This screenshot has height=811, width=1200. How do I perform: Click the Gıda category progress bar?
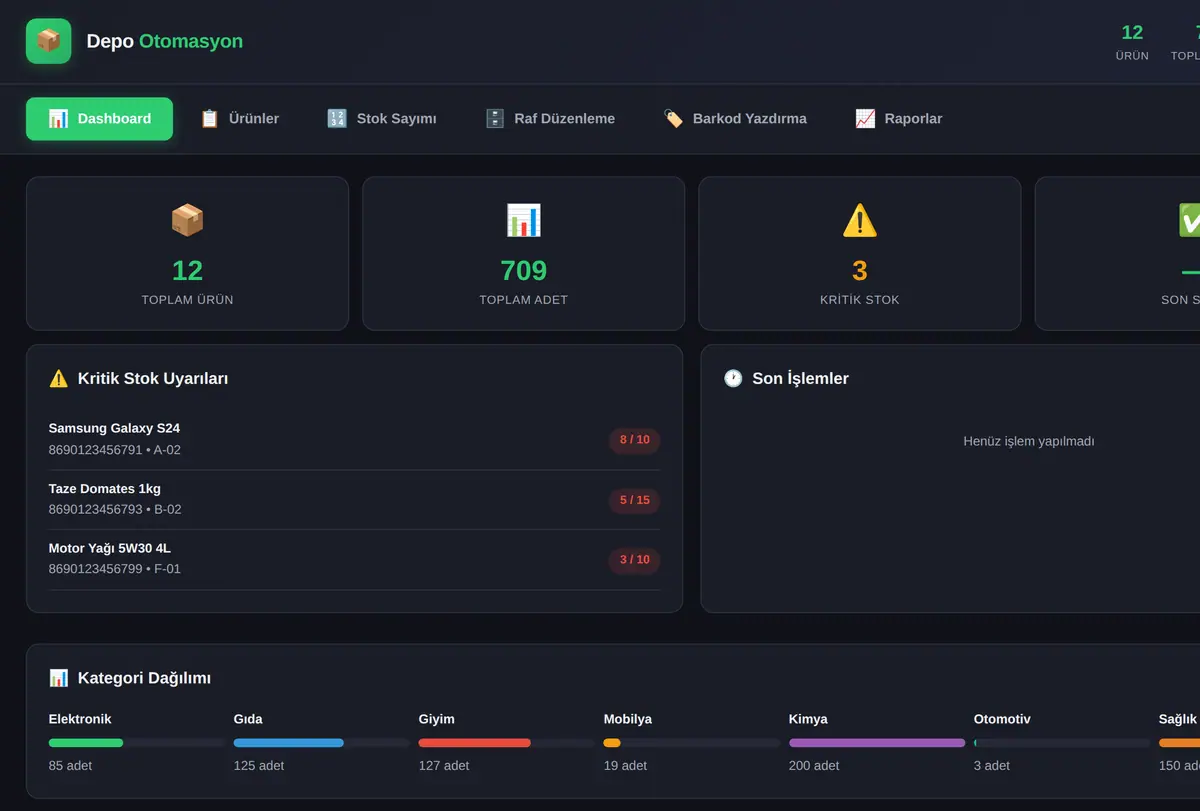tap(322, 743)
